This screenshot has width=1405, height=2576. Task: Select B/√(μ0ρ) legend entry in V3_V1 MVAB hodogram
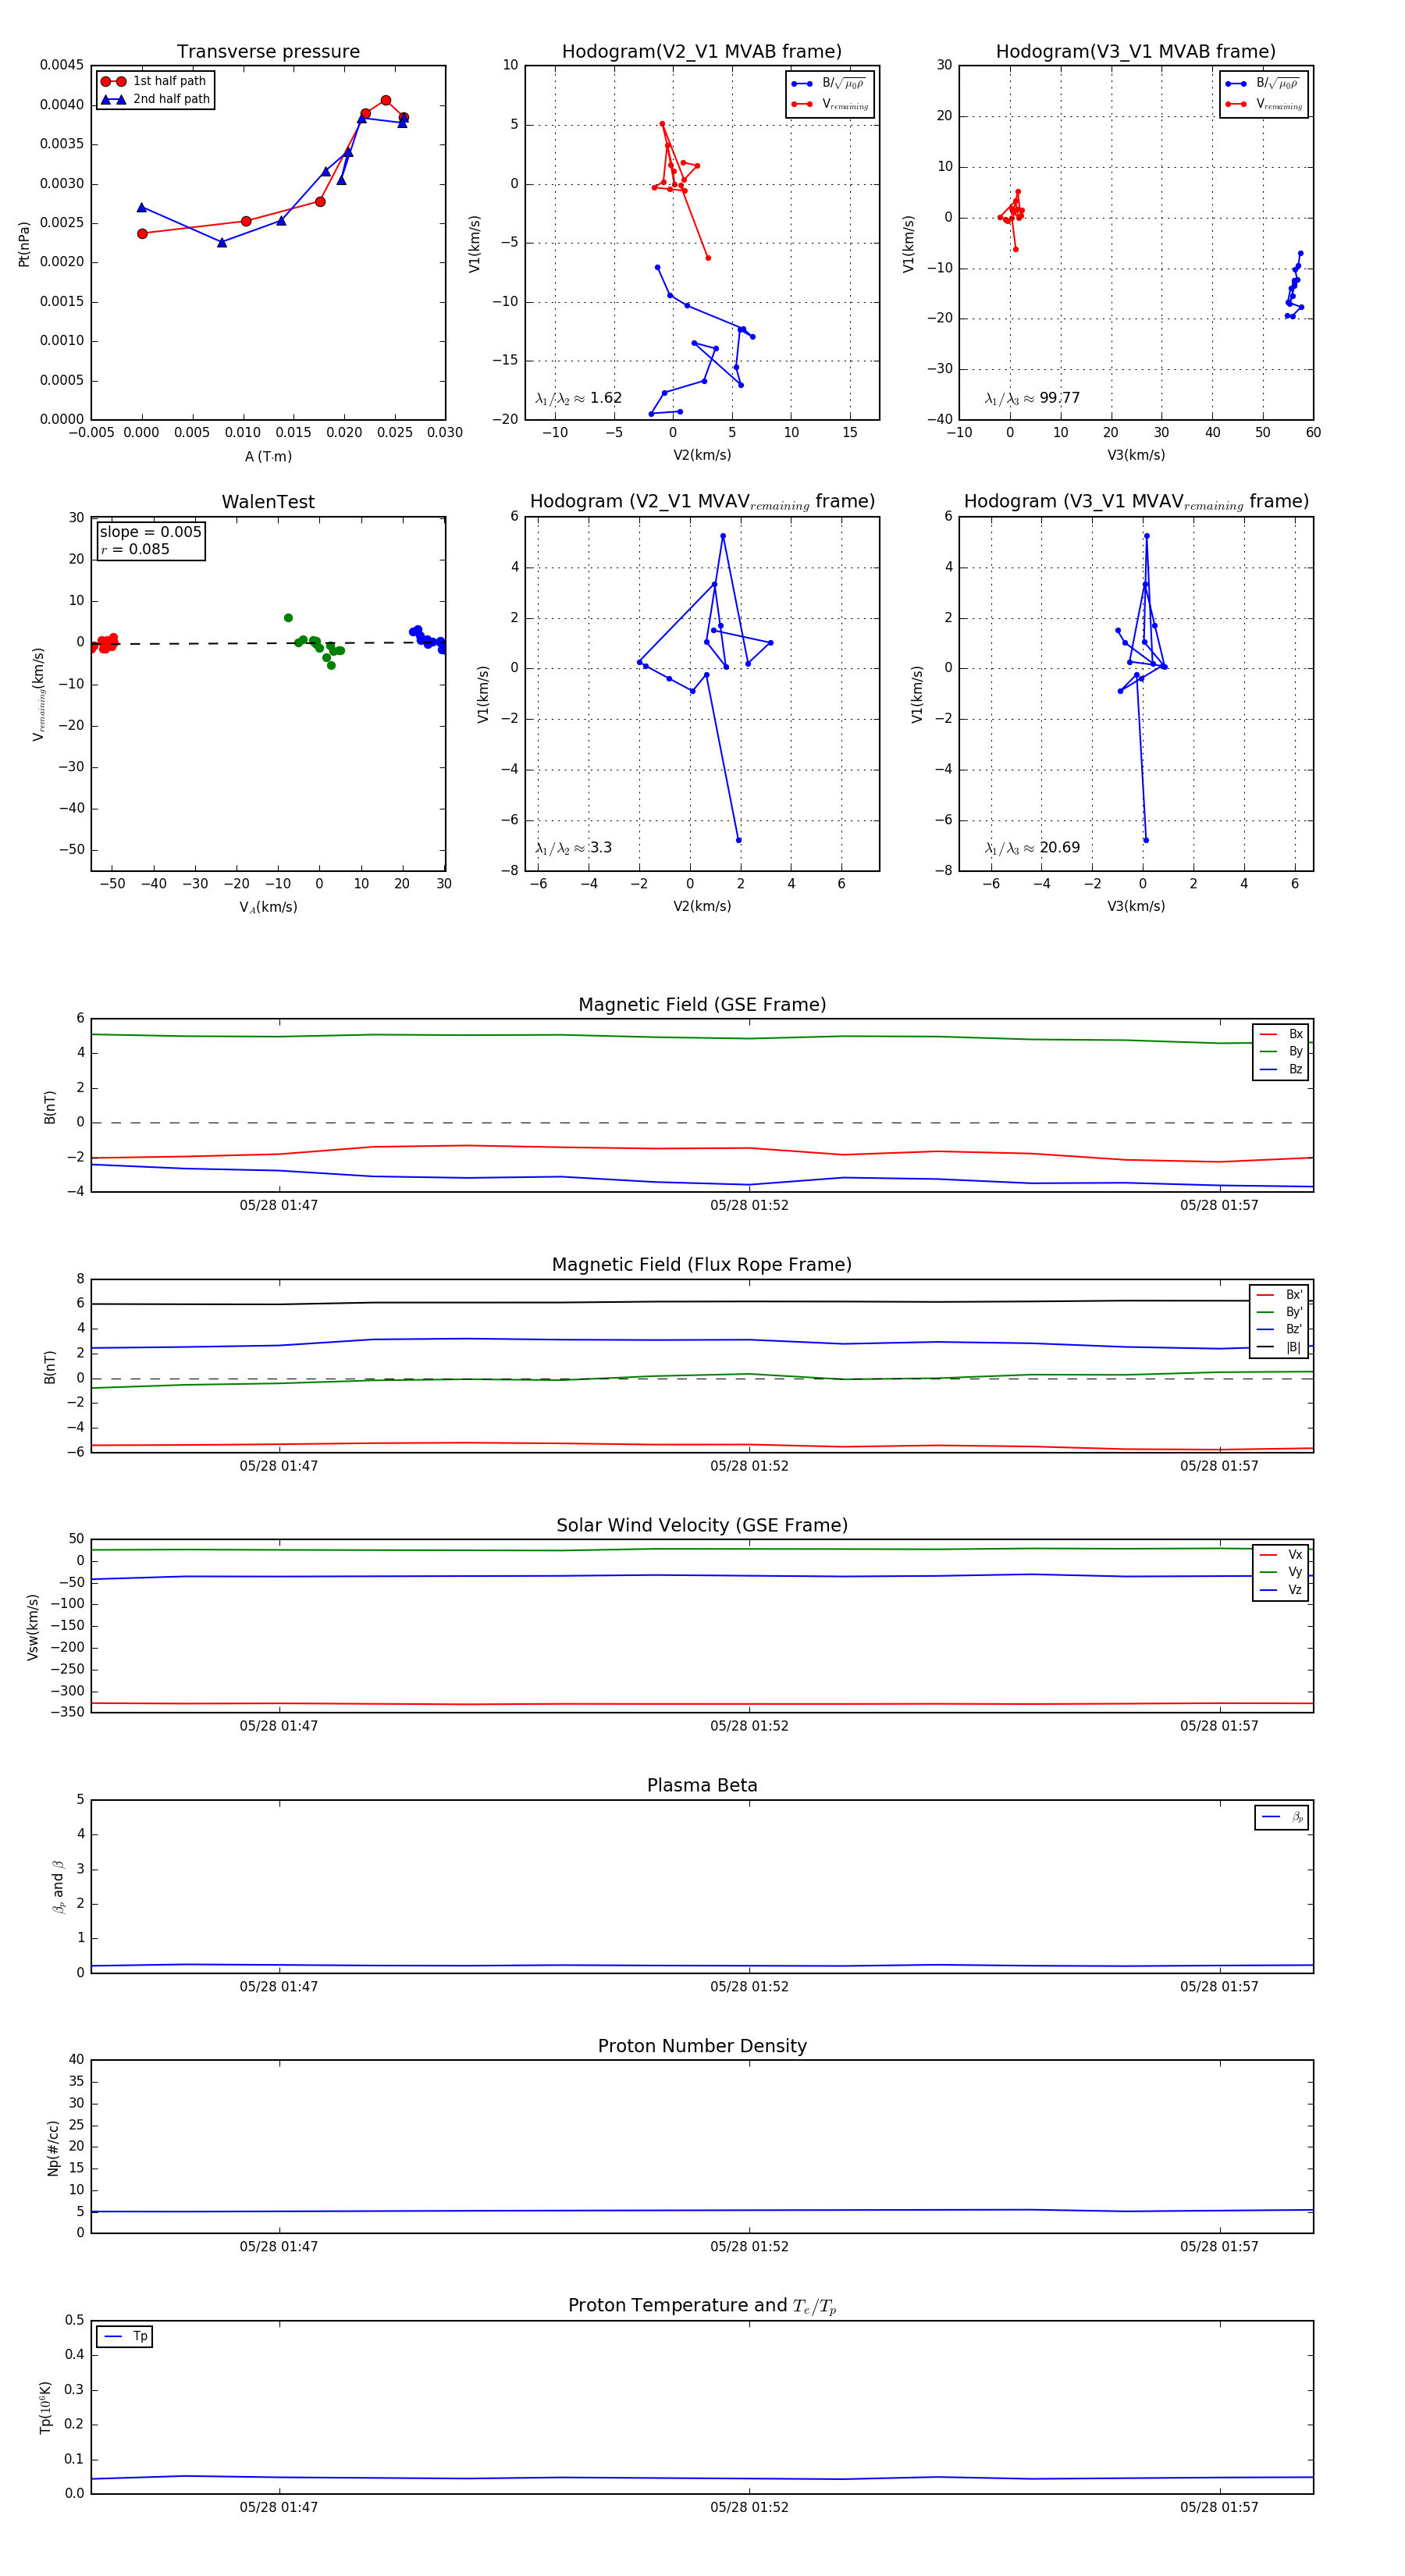point(1263,84)
